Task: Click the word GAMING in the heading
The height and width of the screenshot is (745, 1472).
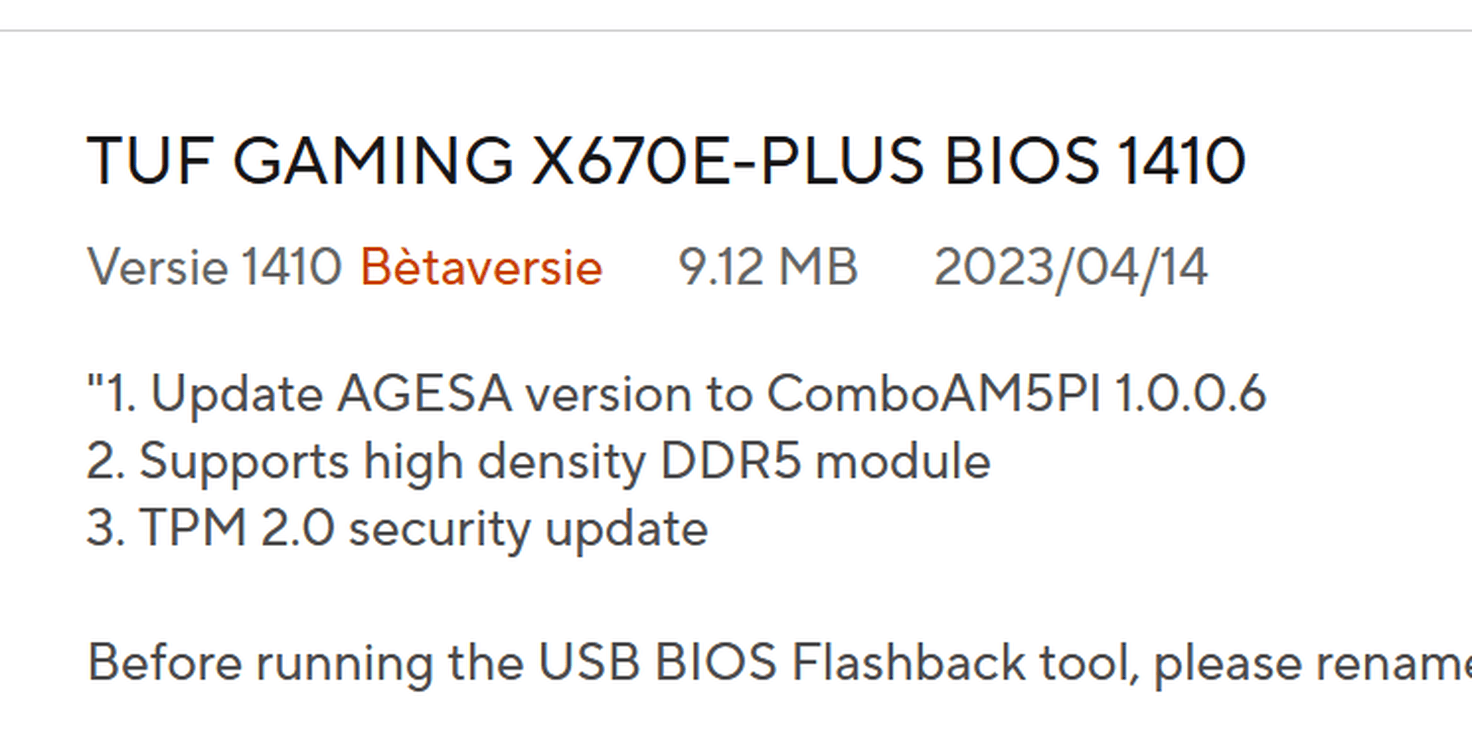Action: click(x=372, y=161)
